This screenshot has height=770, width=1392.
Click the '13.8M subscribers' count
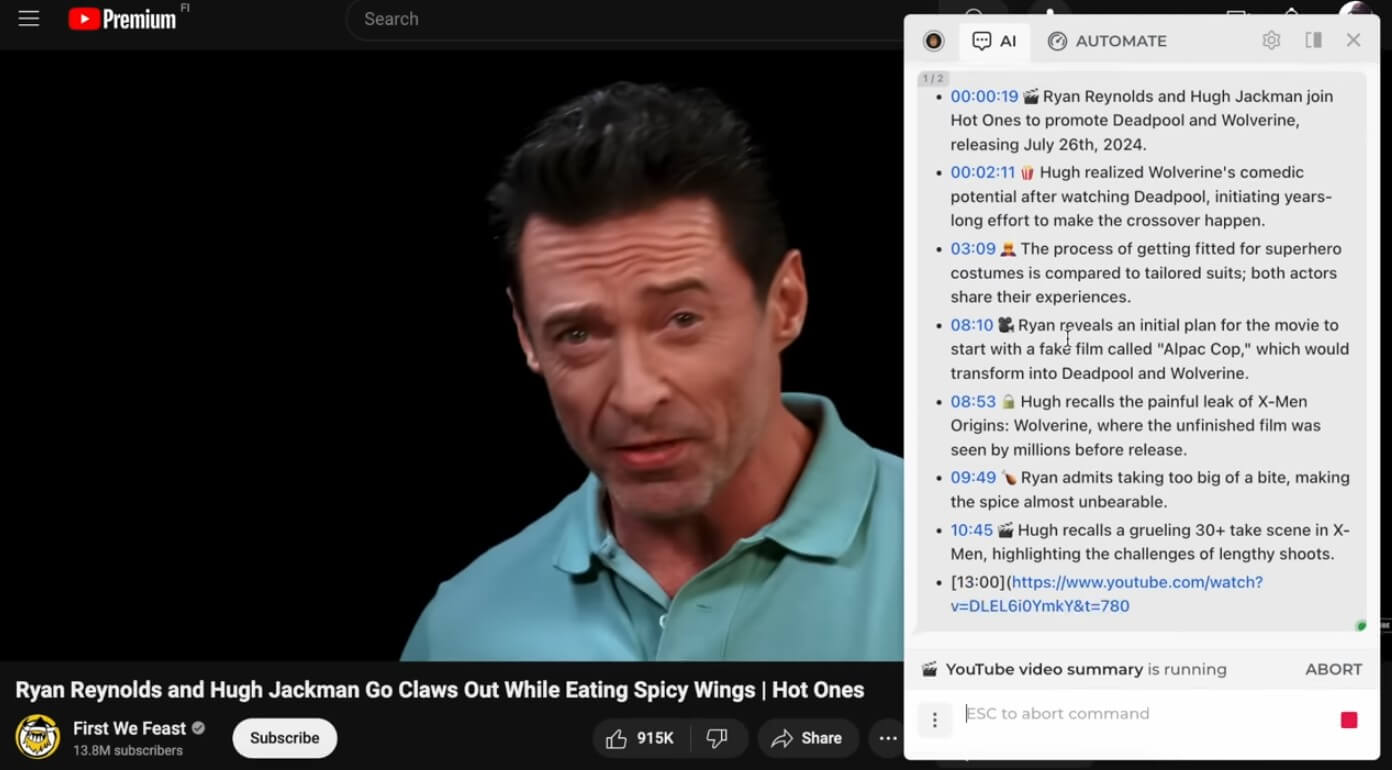pos(128,750)
